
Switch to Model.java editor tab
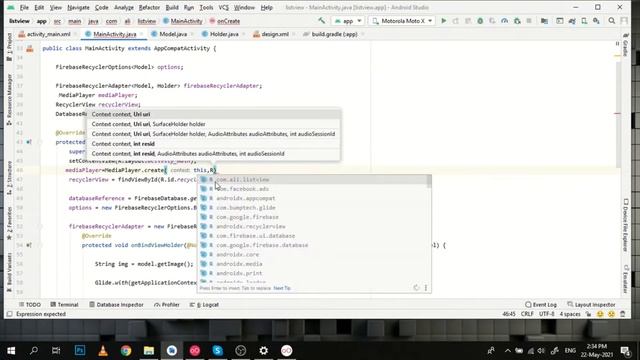(x=173, y=34)
